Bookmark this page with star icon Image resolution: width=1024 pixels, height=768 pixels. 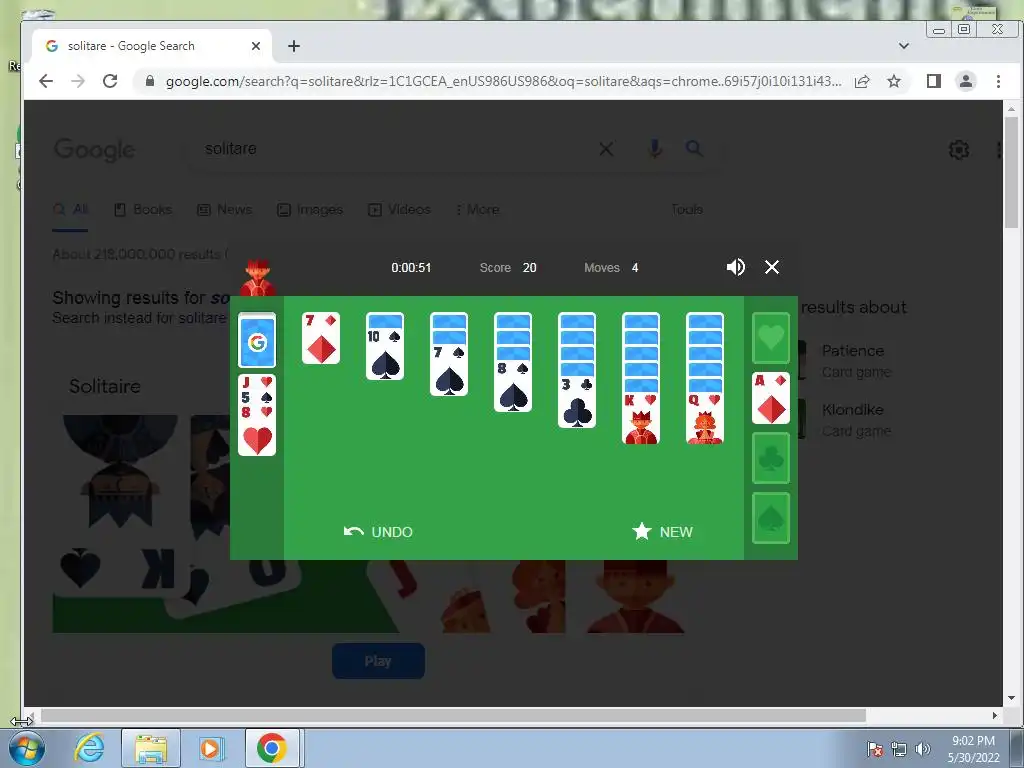pyautogui.click(x=894, y=81)
